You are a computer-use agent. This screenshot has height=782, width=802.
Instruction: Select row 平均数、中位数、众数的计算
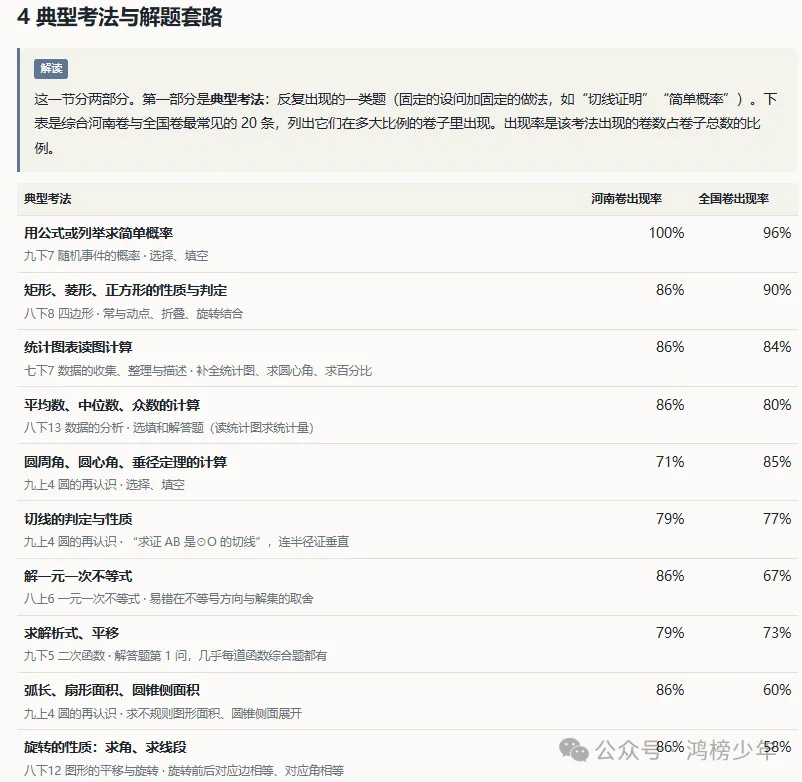[x=407, y=415]
